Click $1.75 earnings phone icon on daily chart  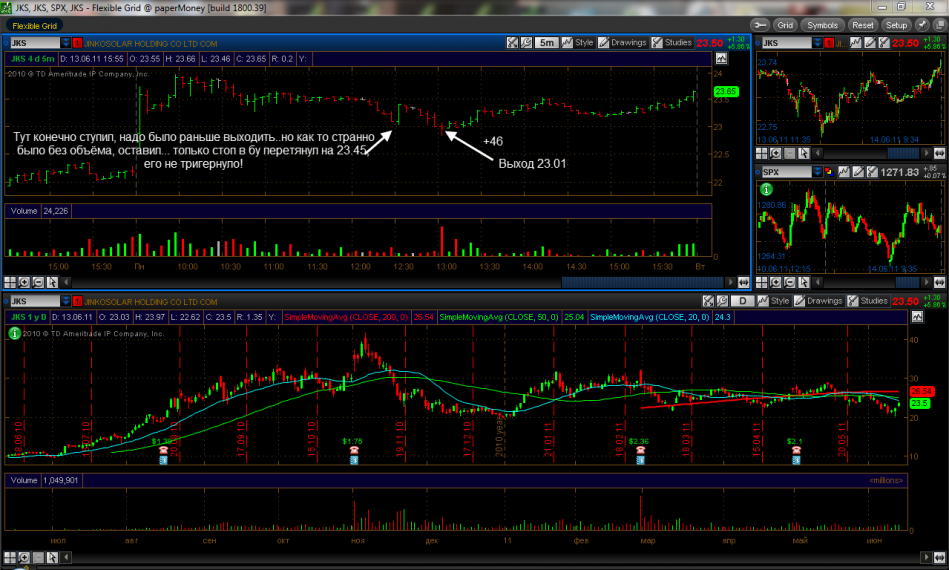point(354,450)
